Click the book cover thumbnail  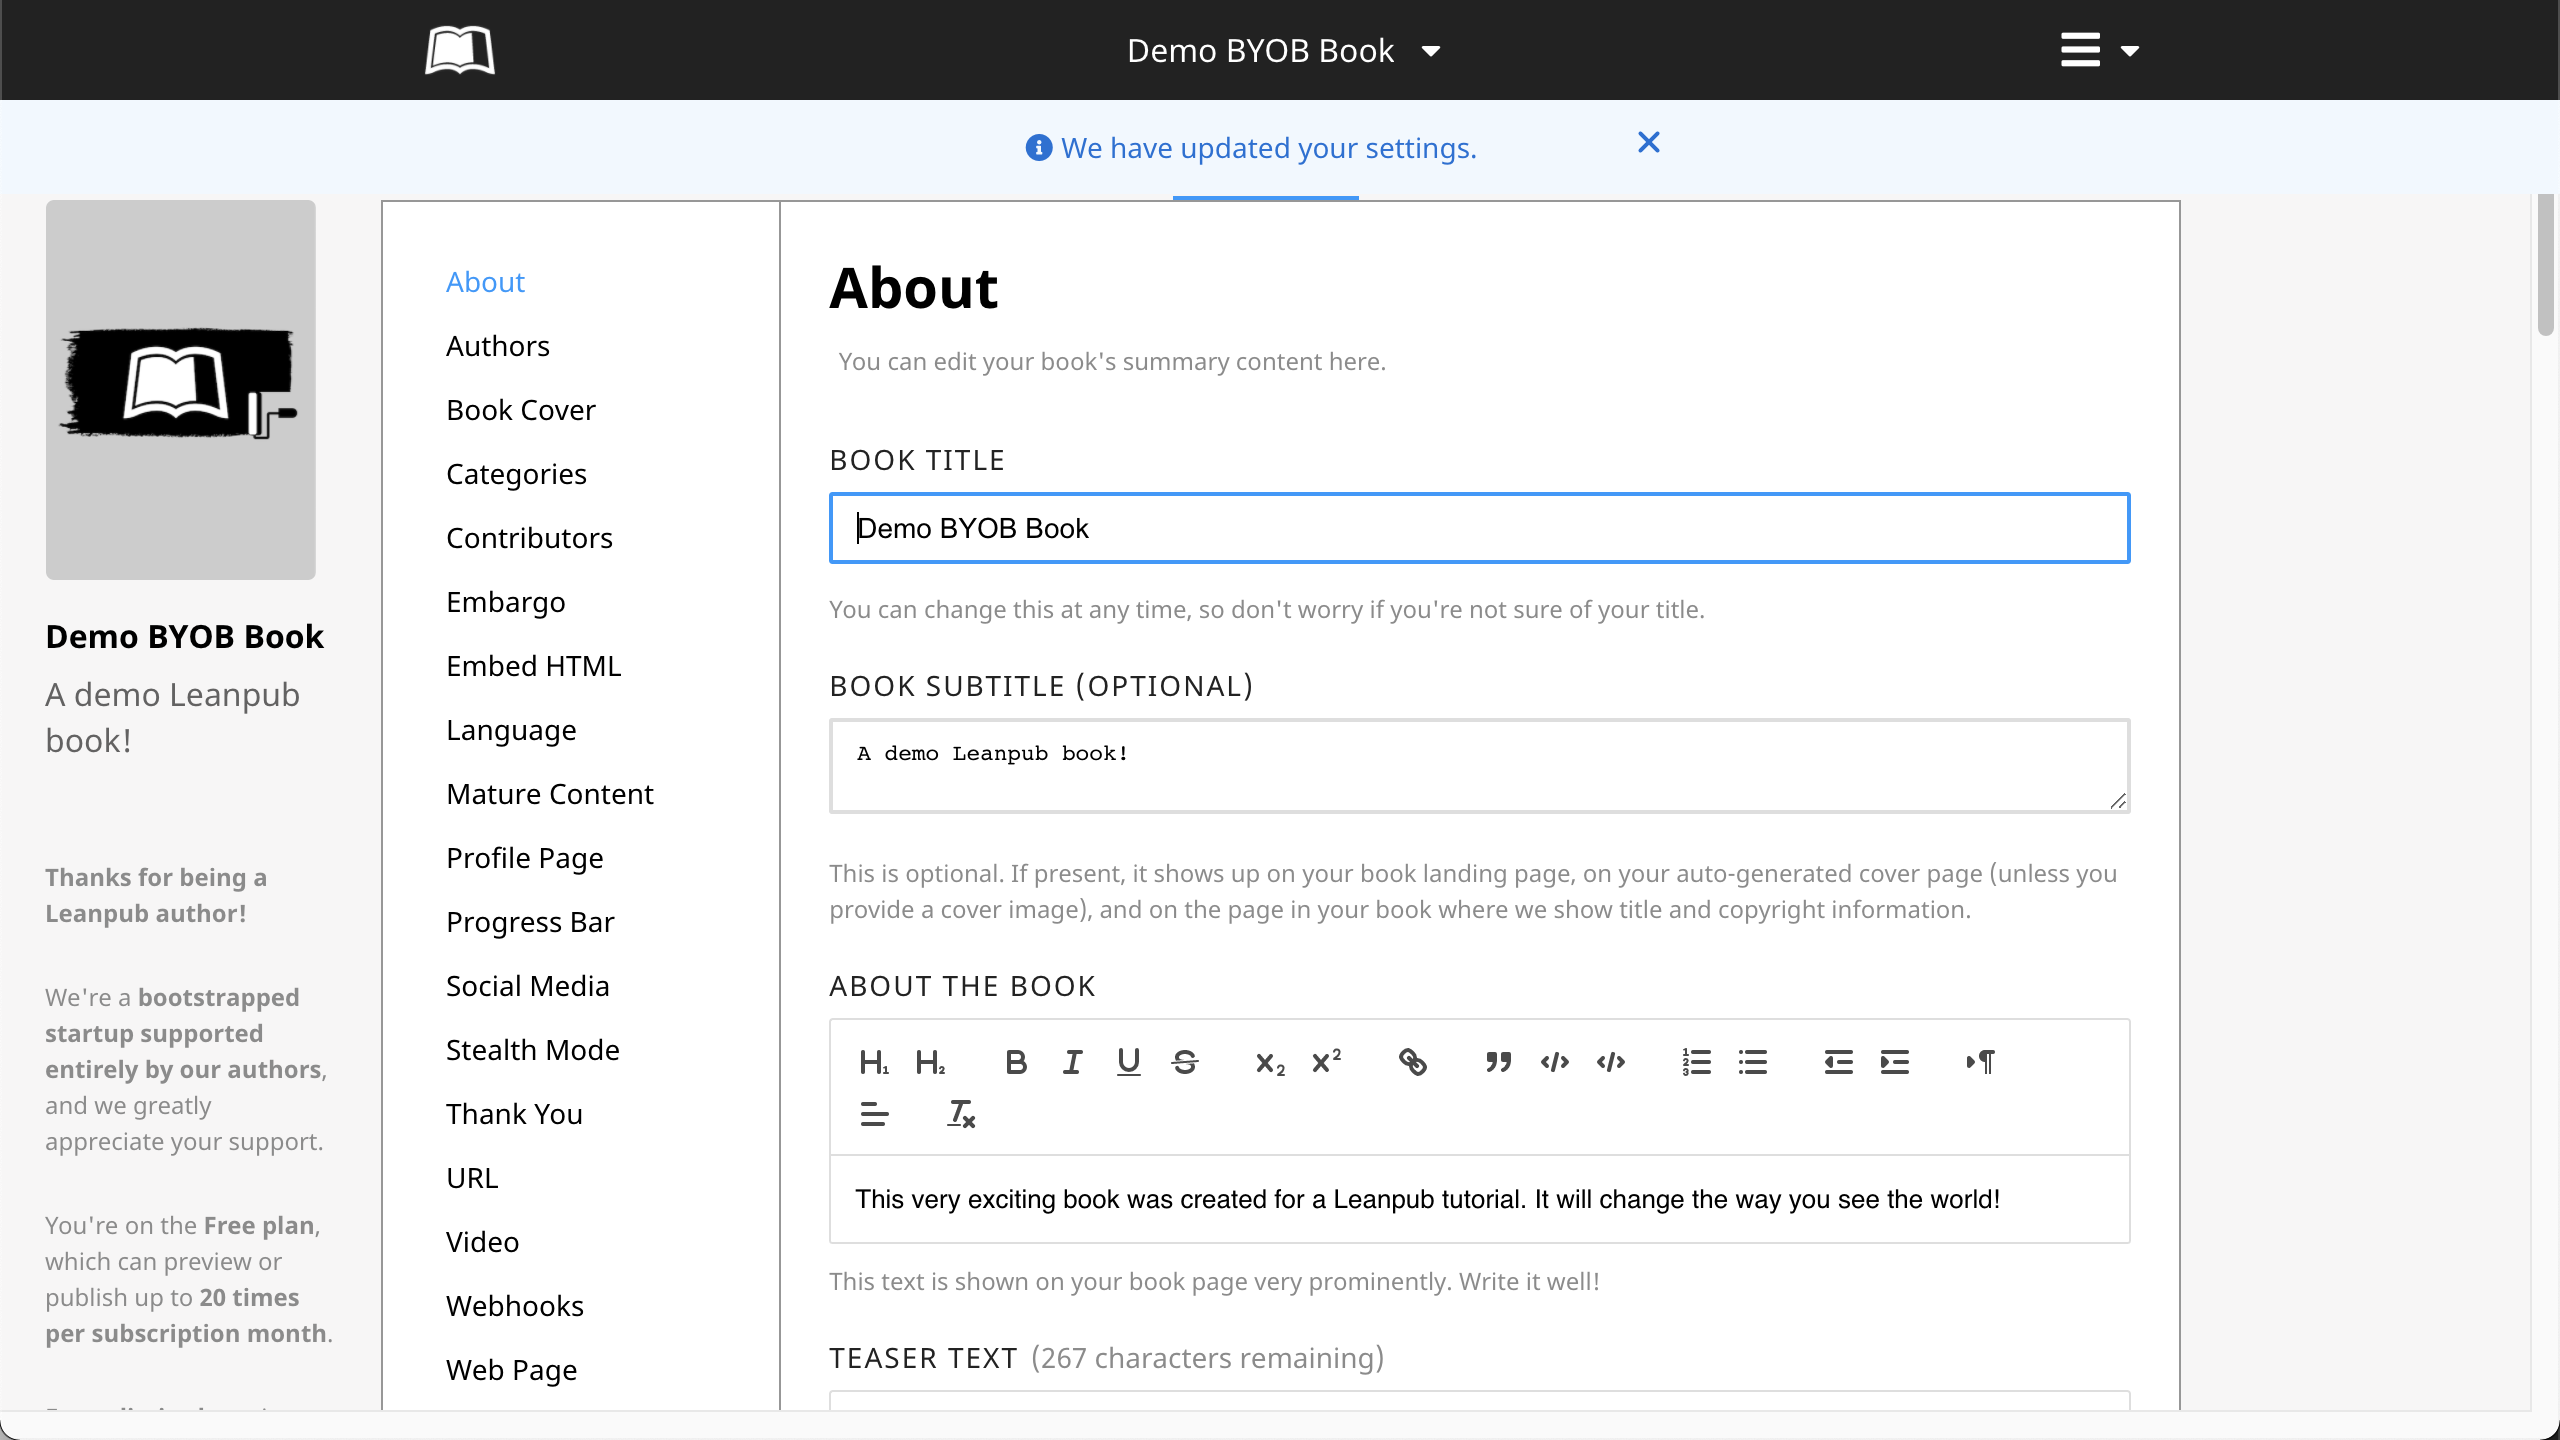click(x=181, y=390)
